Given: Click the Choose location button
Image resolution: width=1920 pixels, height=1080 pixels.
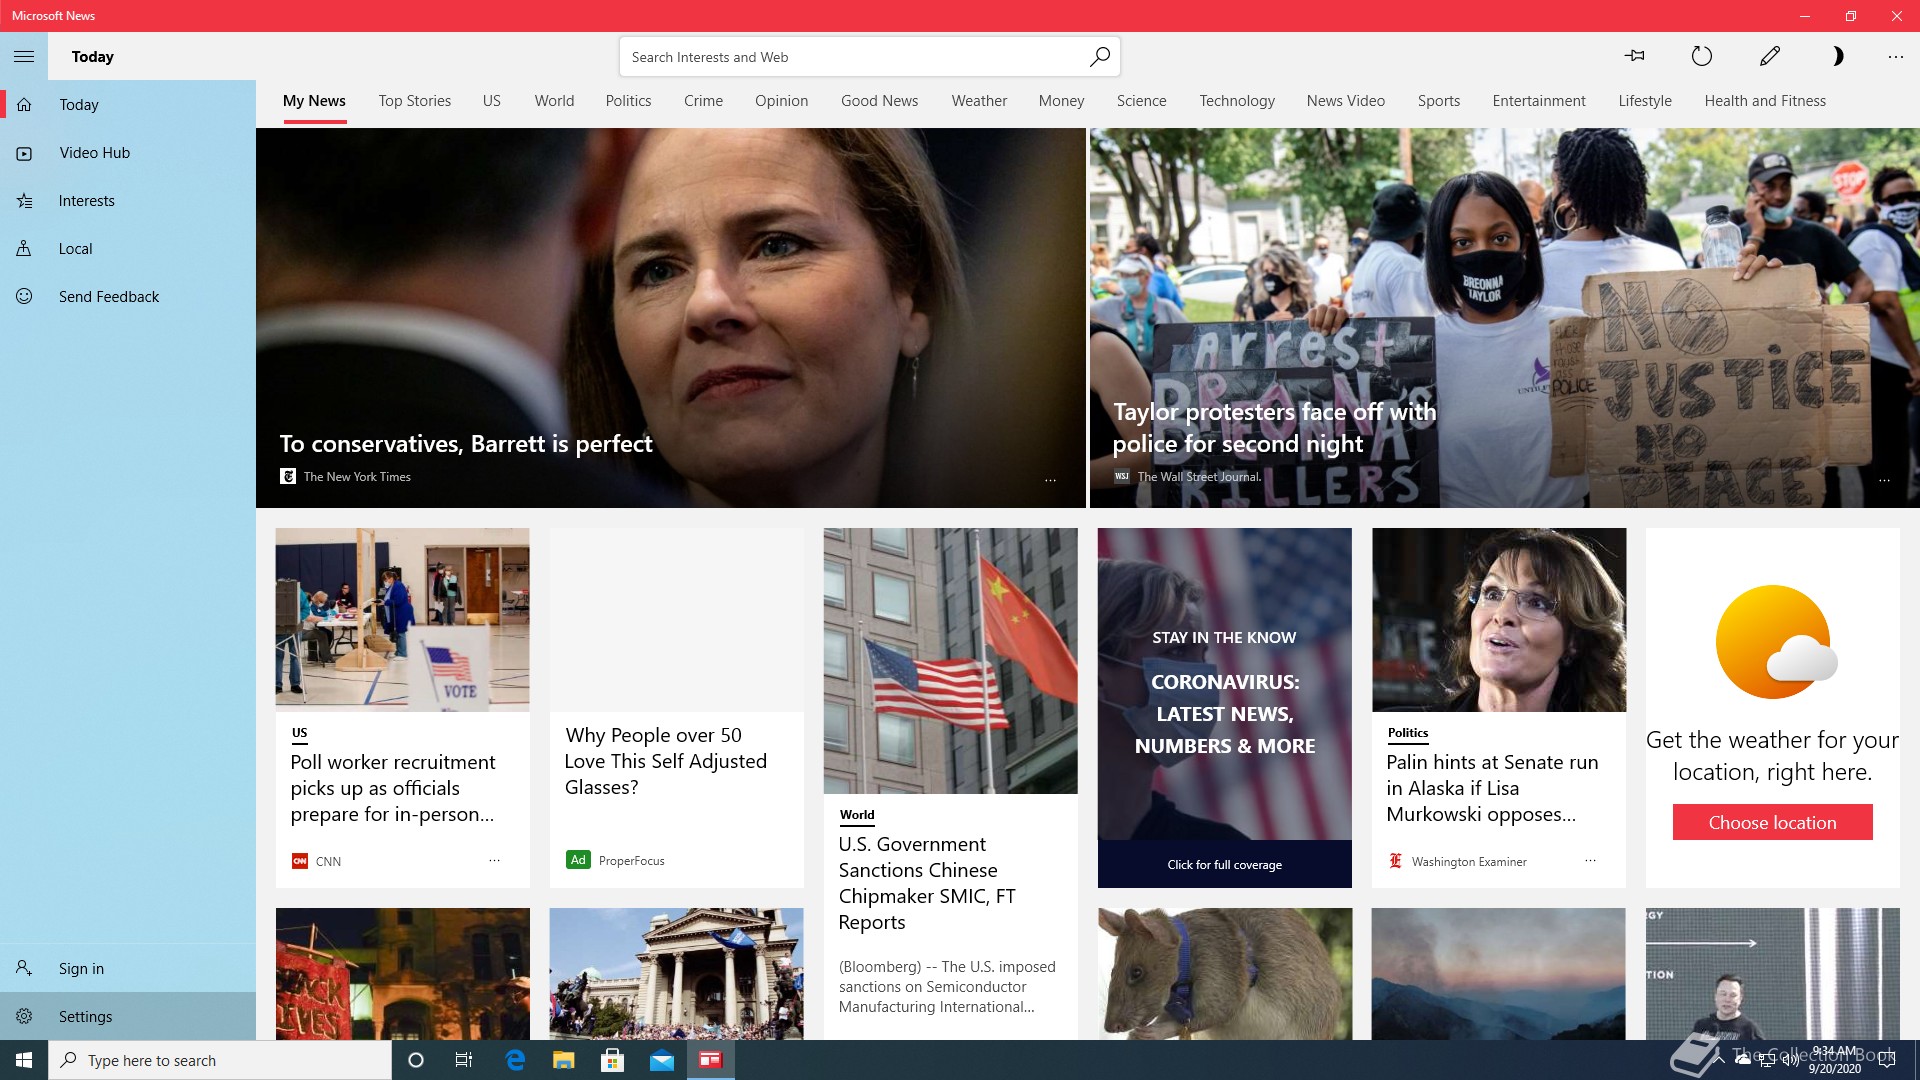Looking at the screenshot, I should (x=1772, y=822).
